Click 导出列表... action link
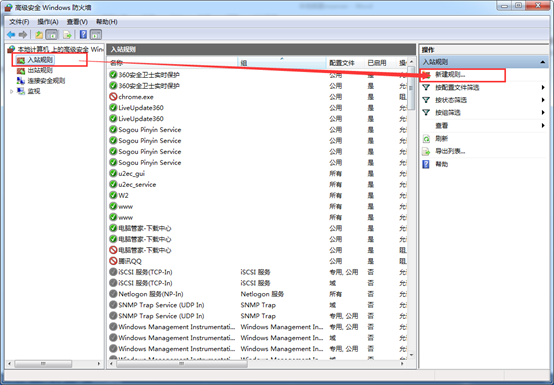The image size is (554, 385). pyautogui.click(x=450, y=151)
